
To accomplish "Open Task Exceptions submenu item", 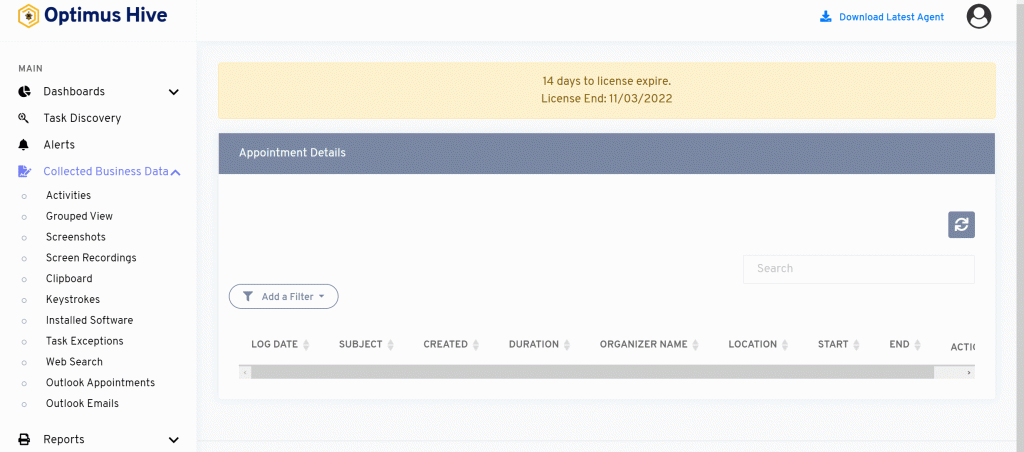I will 84,341.
